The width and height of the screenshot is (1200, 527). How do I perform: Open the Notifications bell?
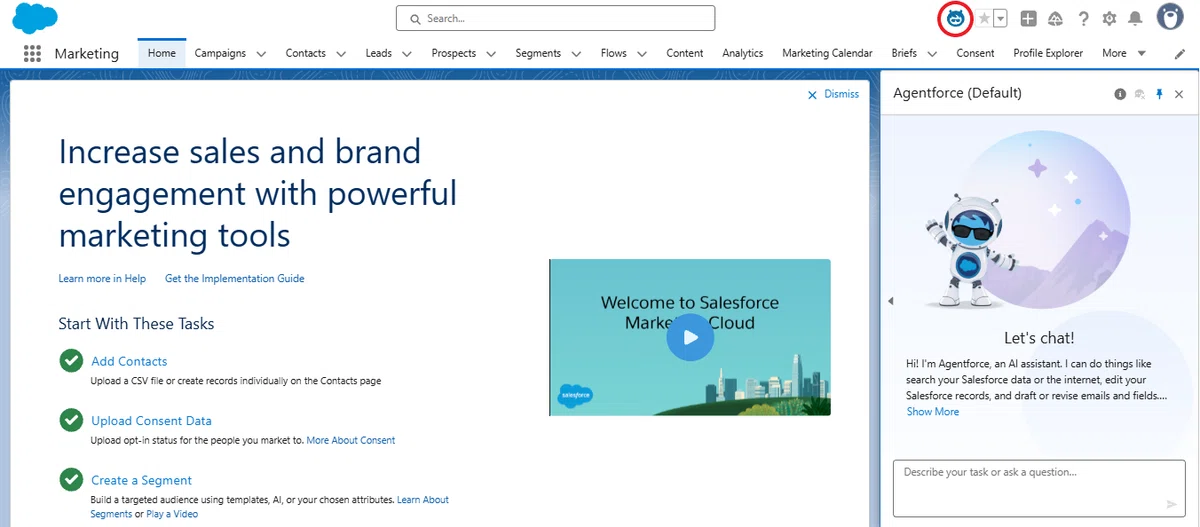point(1135,19)
